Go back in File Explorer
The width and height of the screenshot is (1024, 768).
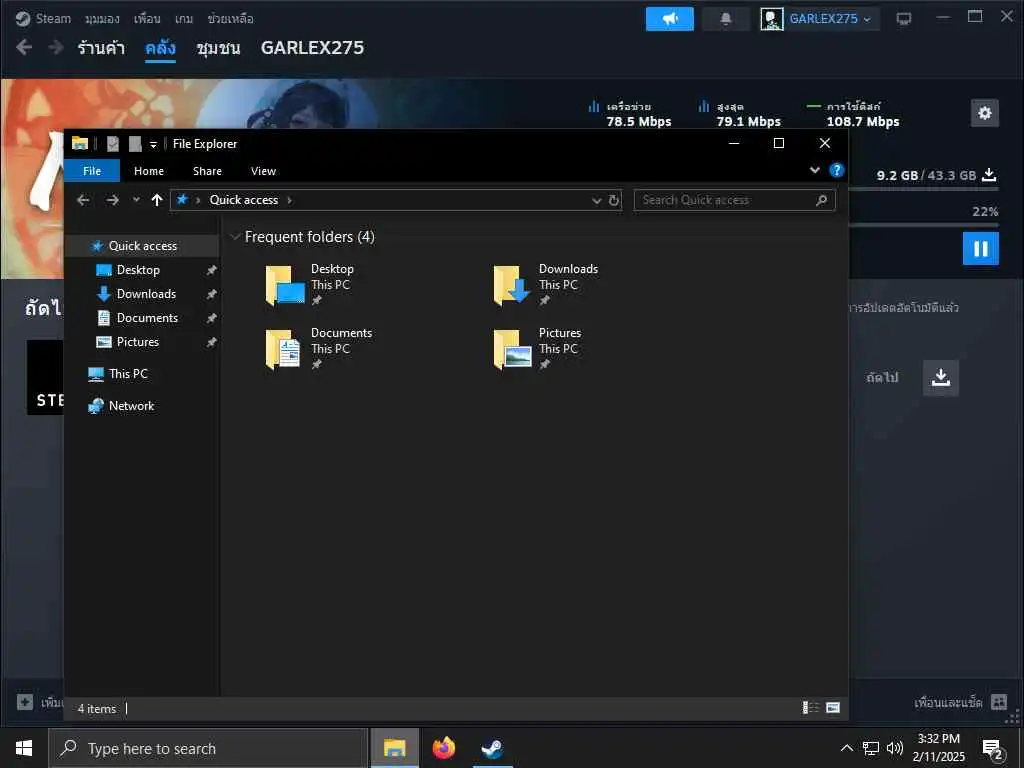(83, 200)
